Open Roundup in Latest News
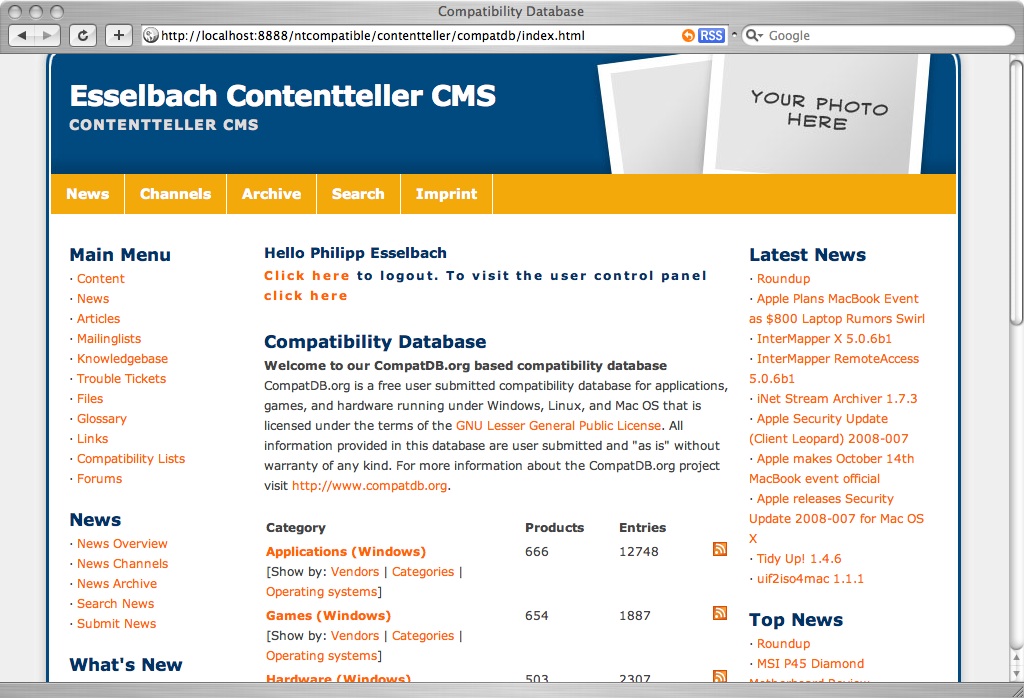The width and height of the screenshot is (1024, 698). tap(783, 279)
